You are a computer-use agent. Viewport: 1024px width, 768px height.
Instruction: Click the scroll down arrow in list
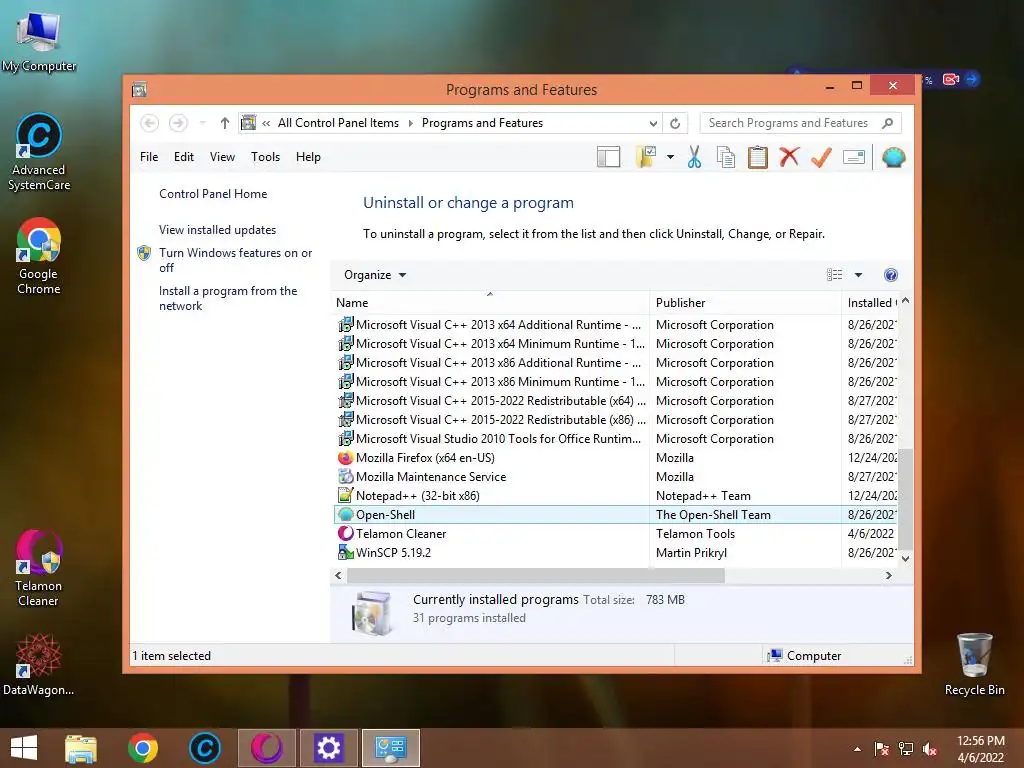click(905, 558)
